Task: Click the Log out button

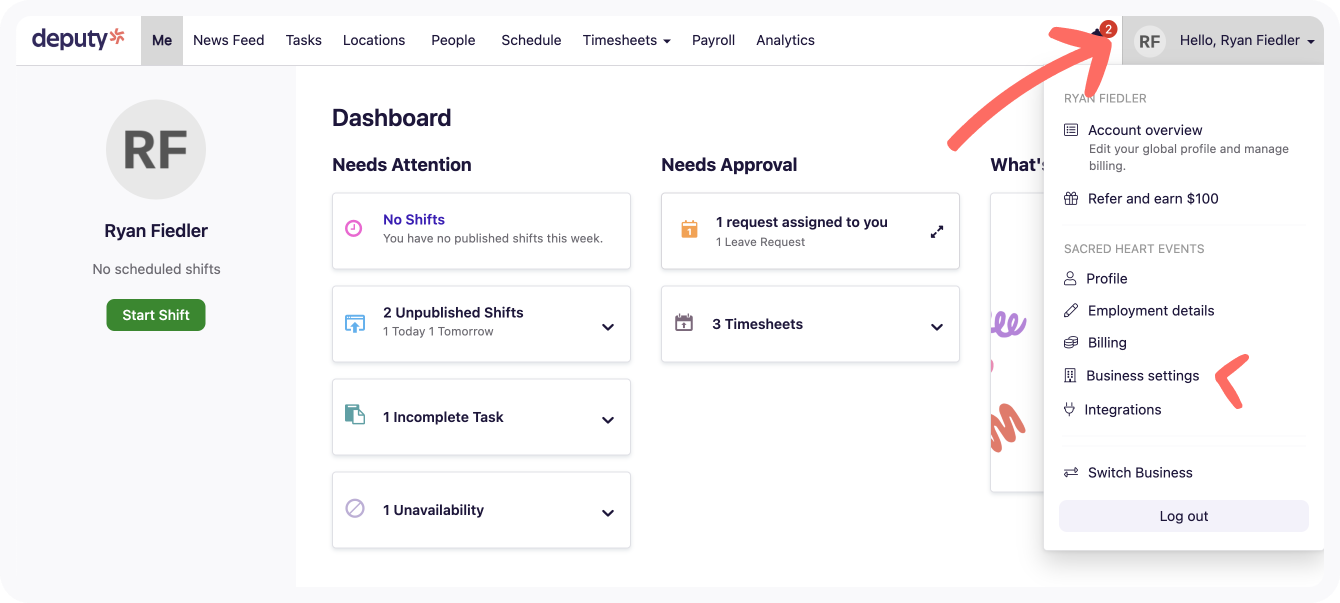Action: (x=1183, y=516)
